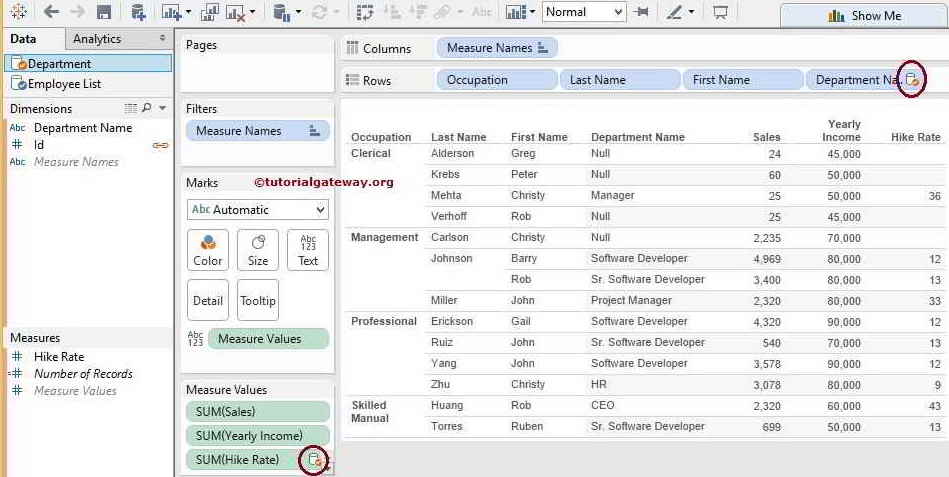
Task: Click the Detail marks button
Action: click(x=208, y=300)
